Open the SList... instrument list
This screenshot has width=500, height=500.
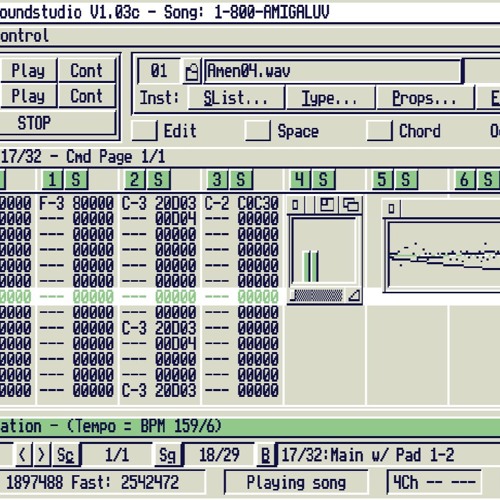(236, 98)
